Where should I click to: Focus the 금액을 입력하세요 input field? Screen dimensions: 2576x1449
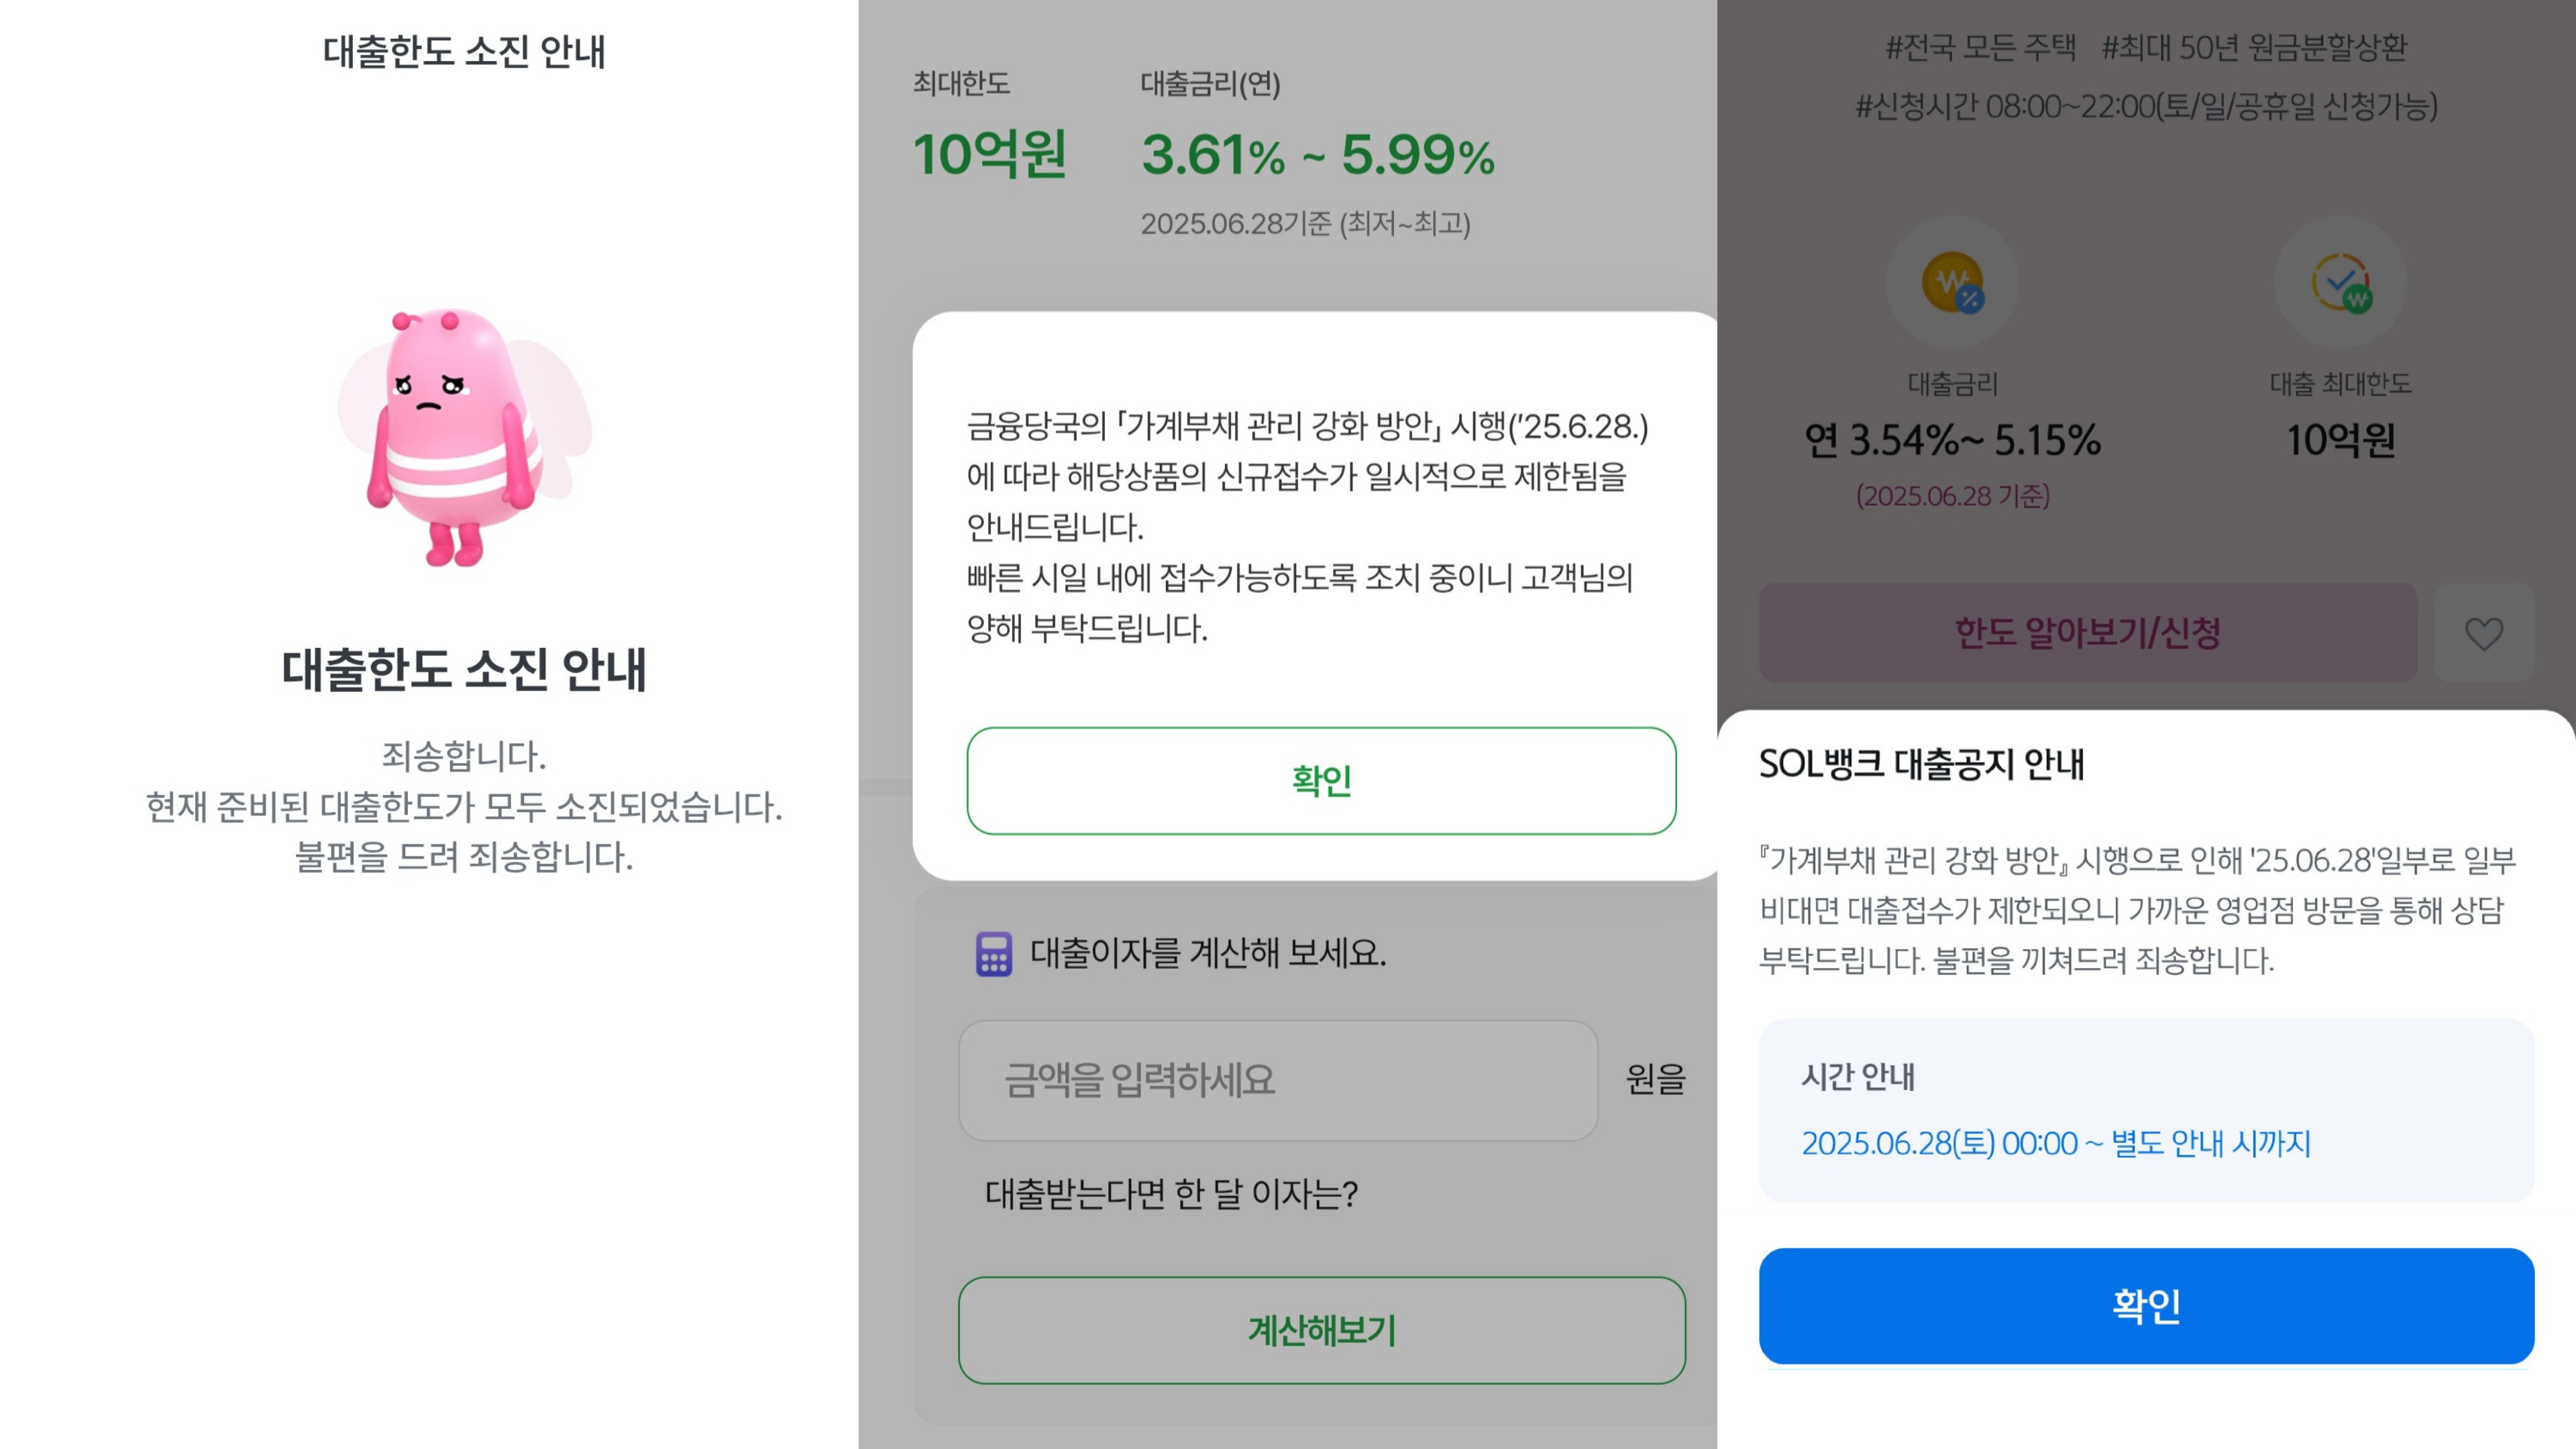1277,1080
